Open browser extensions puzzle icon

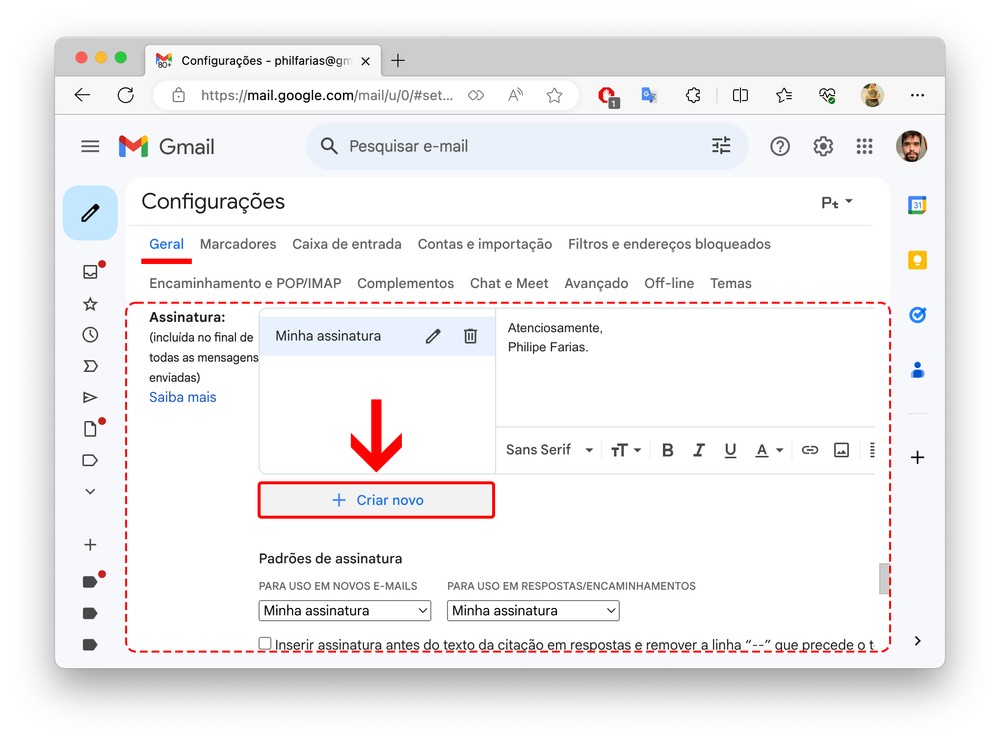coord(693,95)
